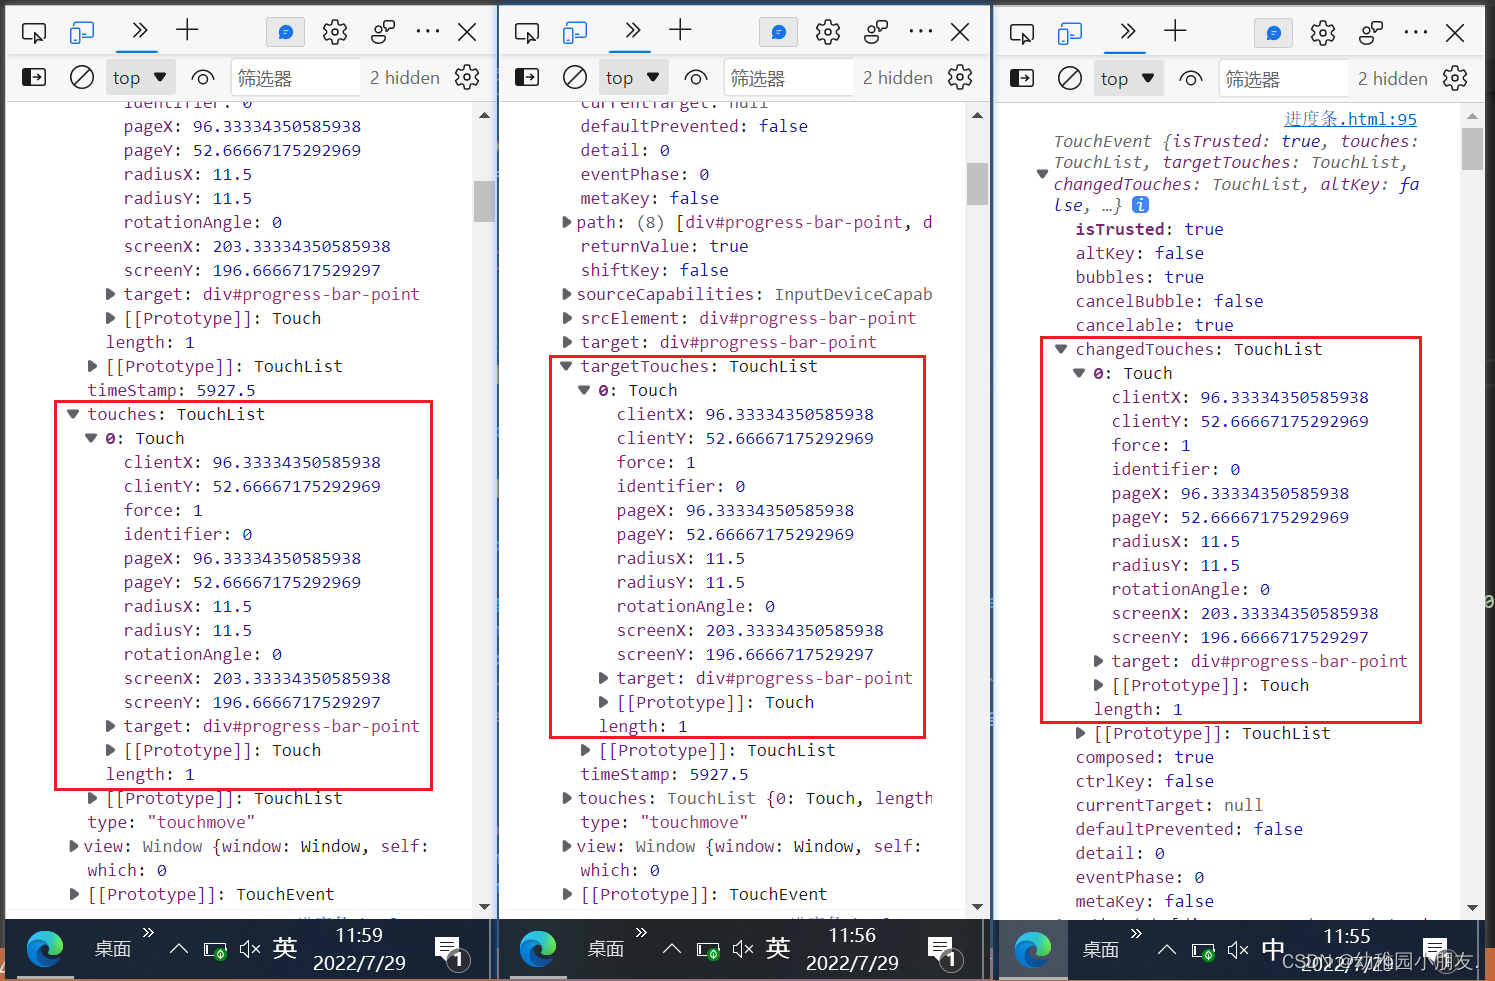The height and width of the screenshot is (981, 1495).
Task: Expand the path: (8) array
Action: click(x=568, y=221)
